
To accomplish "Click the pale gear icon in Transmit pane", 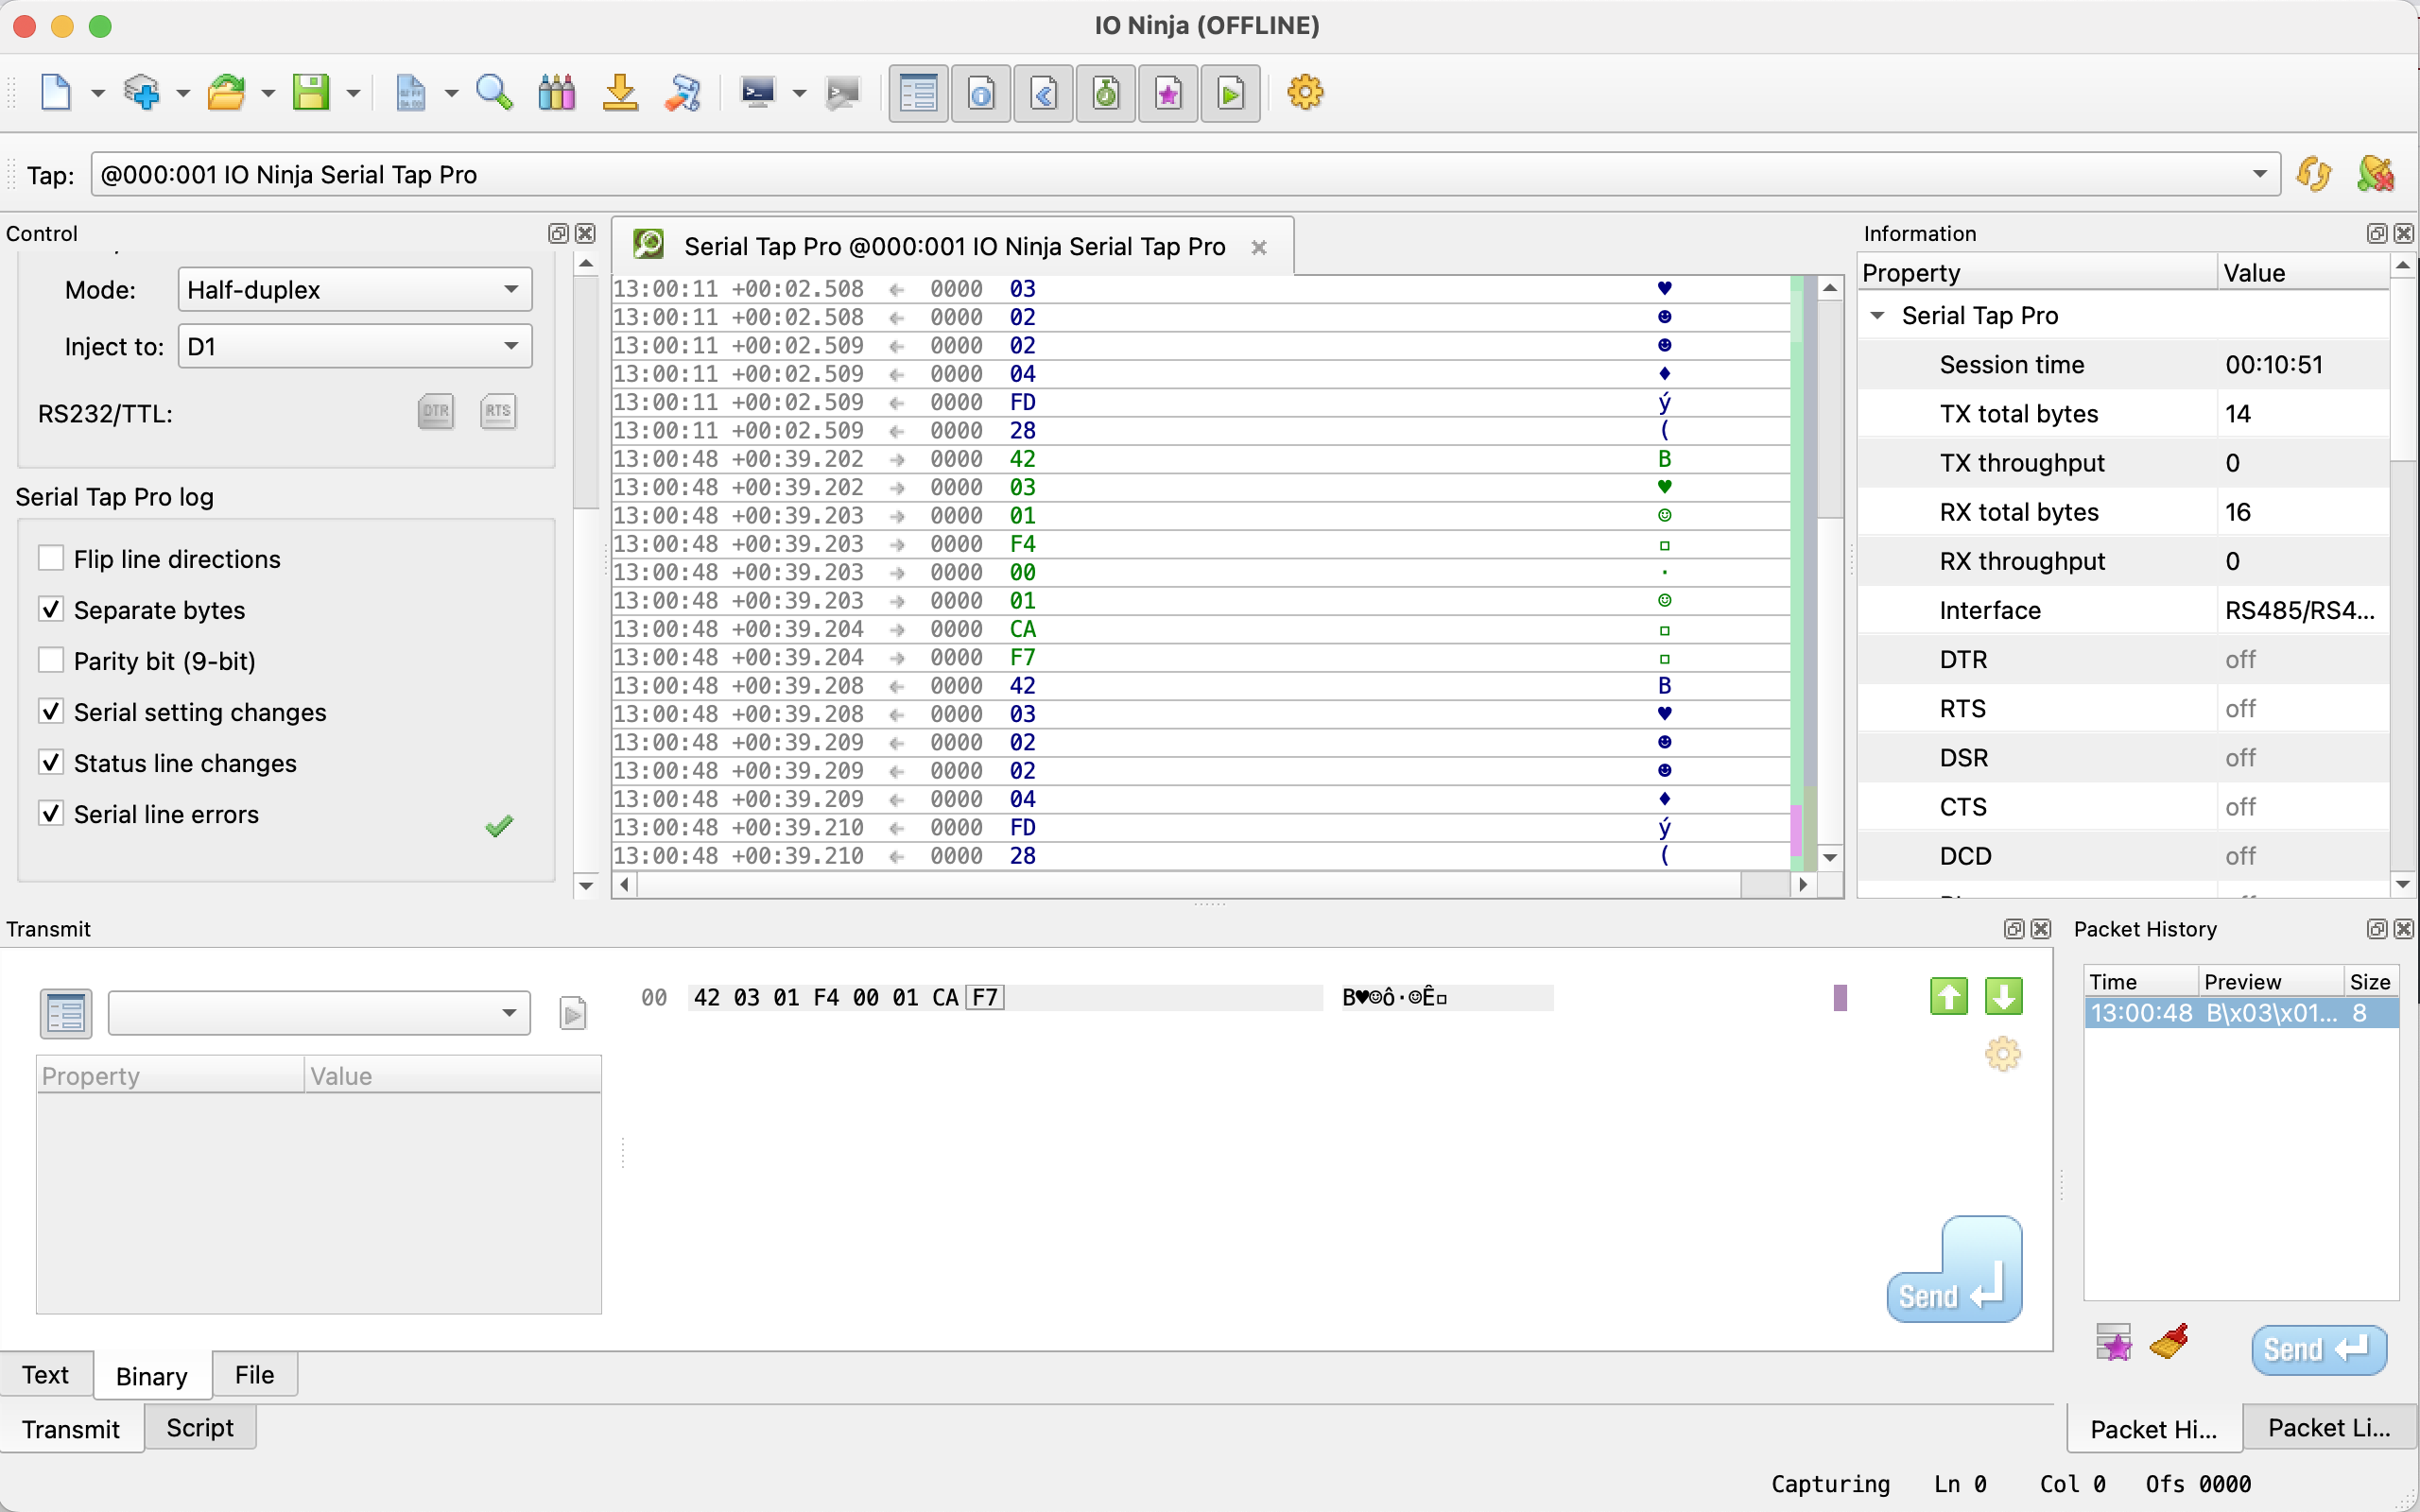I will (2003, 1054).
